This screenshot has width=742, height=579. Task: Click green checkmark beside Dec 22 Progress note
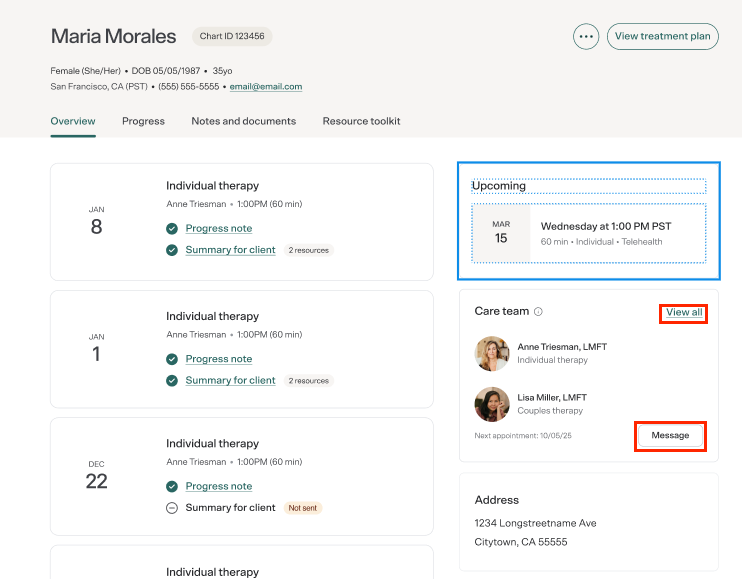[x=172, y=486]
